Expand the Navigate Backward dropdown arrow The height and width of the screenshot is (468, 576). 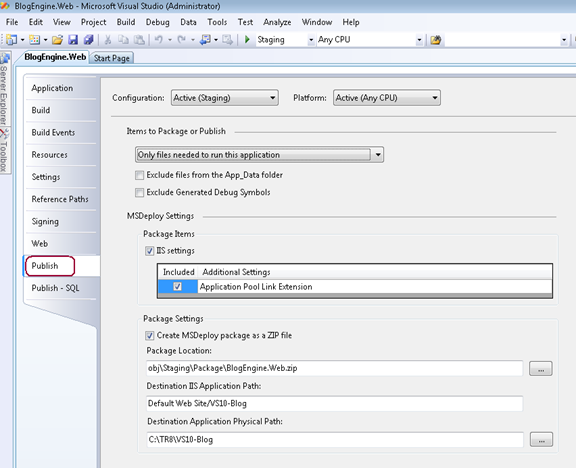[216, 40]
